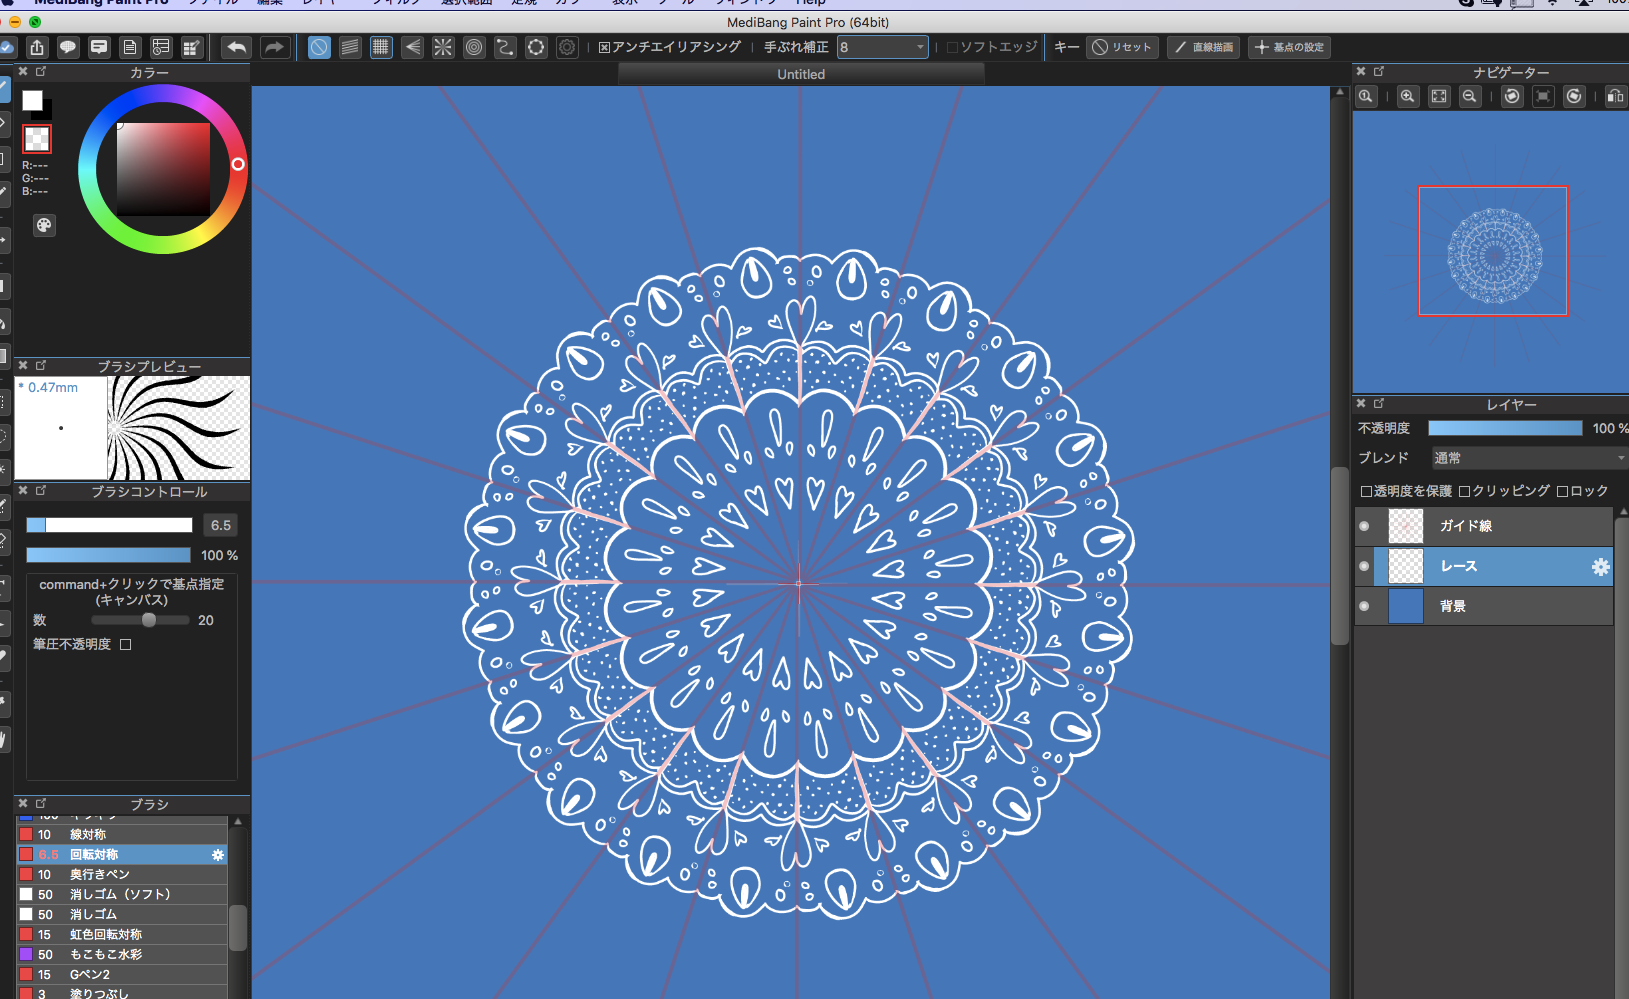
Task: Select 線対称 brush
Action: tap(122, 835)
